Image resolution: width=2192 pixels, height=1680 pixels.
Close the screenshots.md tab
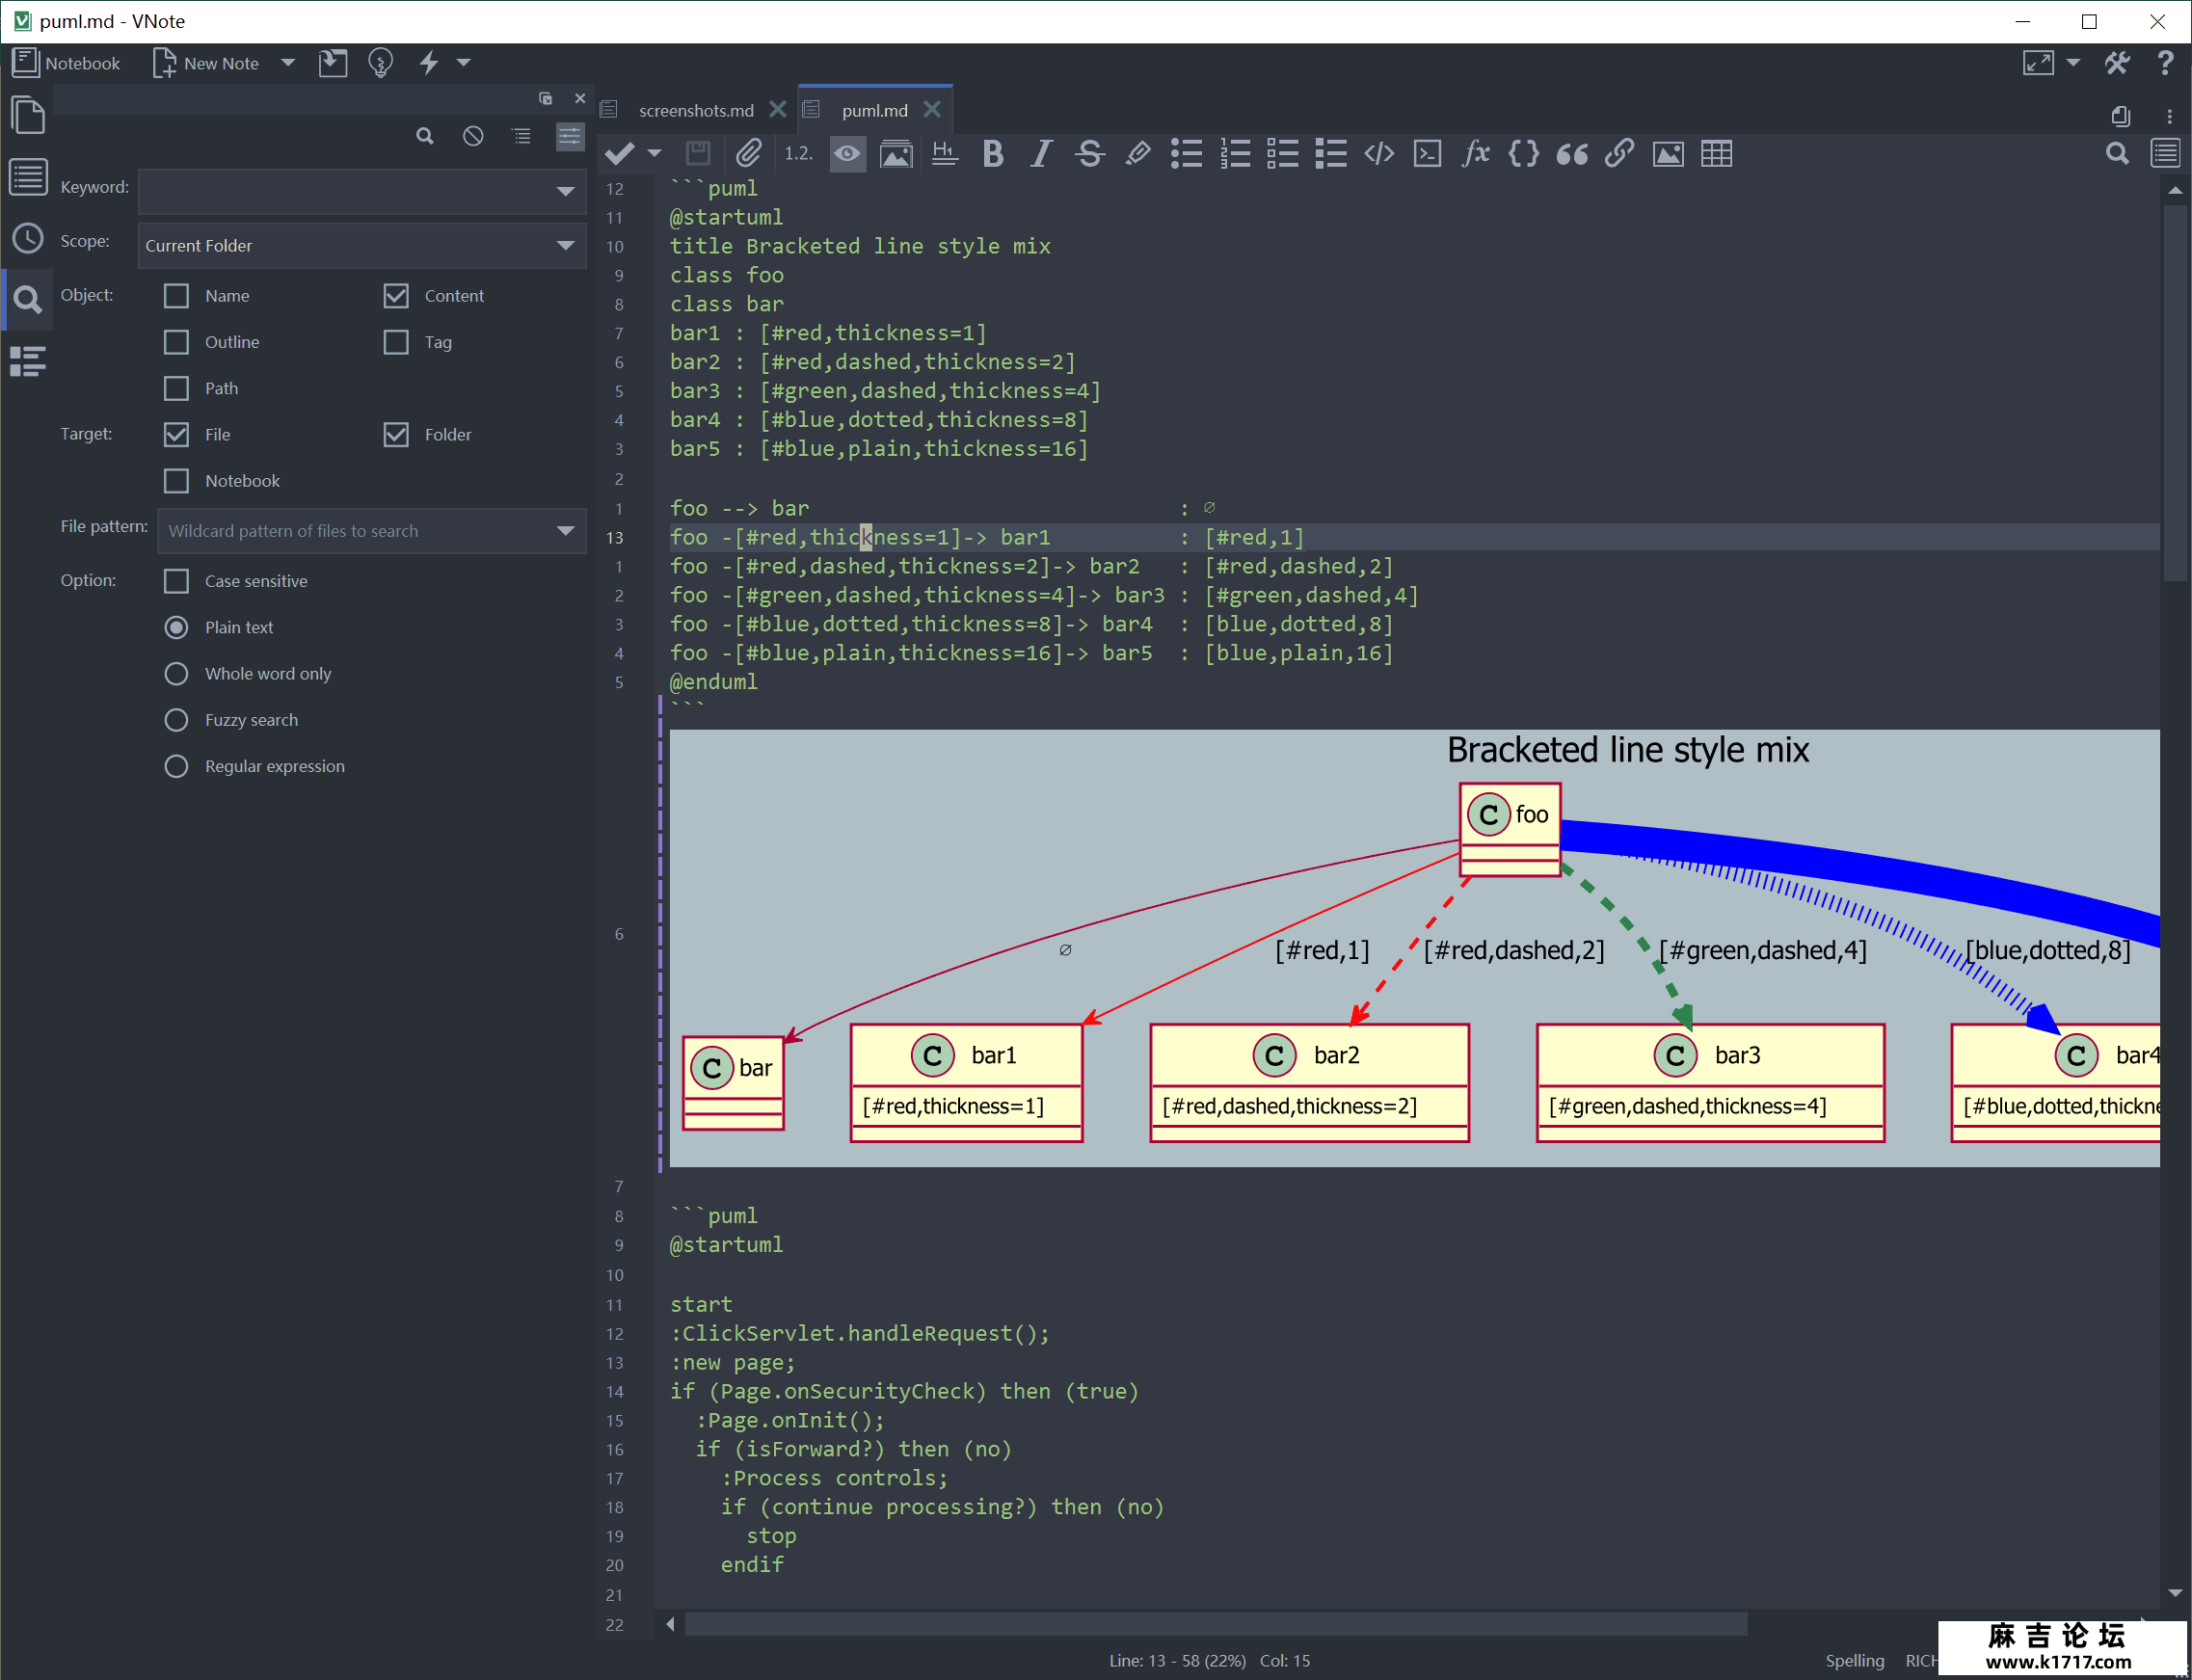click(777, 109)
